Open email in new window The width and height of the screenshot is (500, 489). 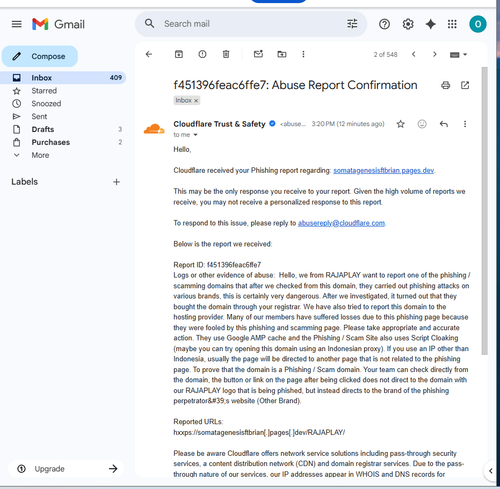(465, 85)
